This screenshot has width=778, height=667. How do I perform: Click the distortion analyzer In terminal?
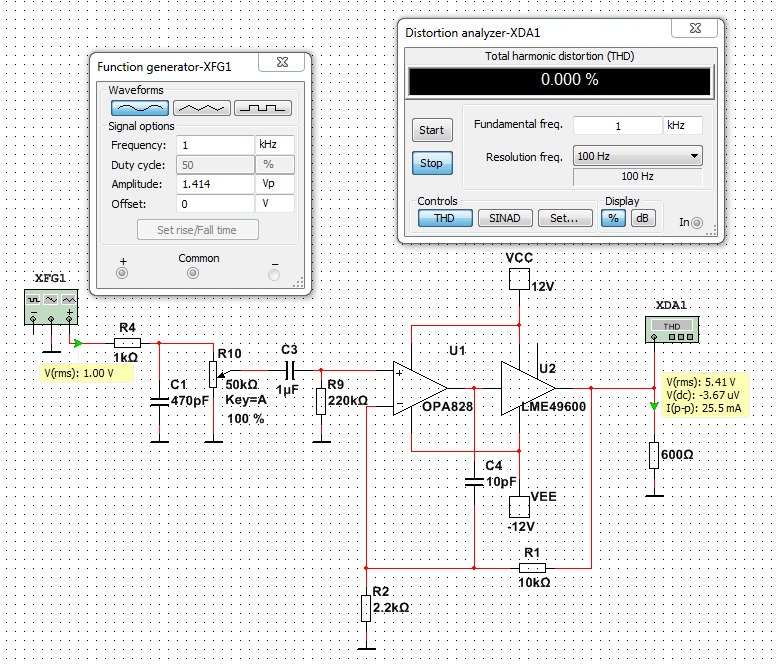pyautogui.click(x=697, y=223)
